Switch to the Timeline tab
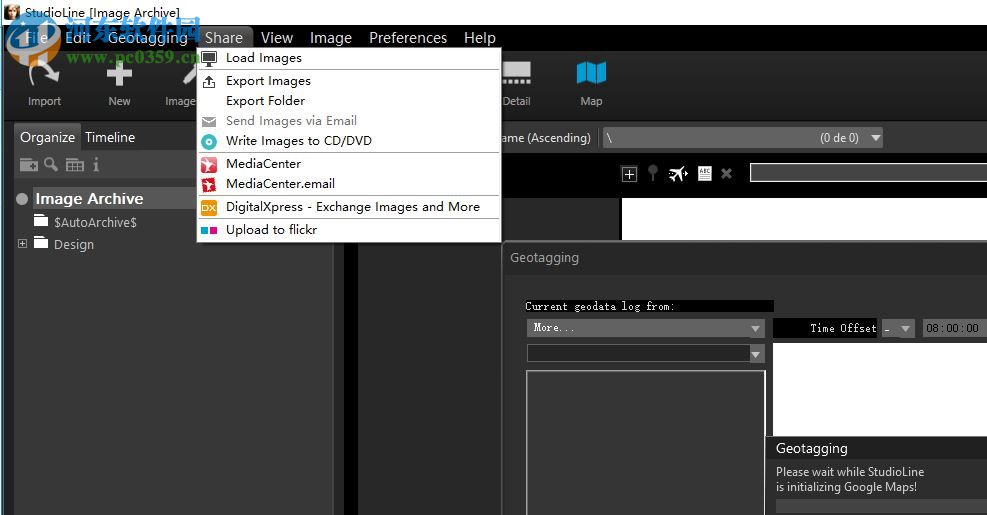The image size is (987, 515). (x=110, y=137)
